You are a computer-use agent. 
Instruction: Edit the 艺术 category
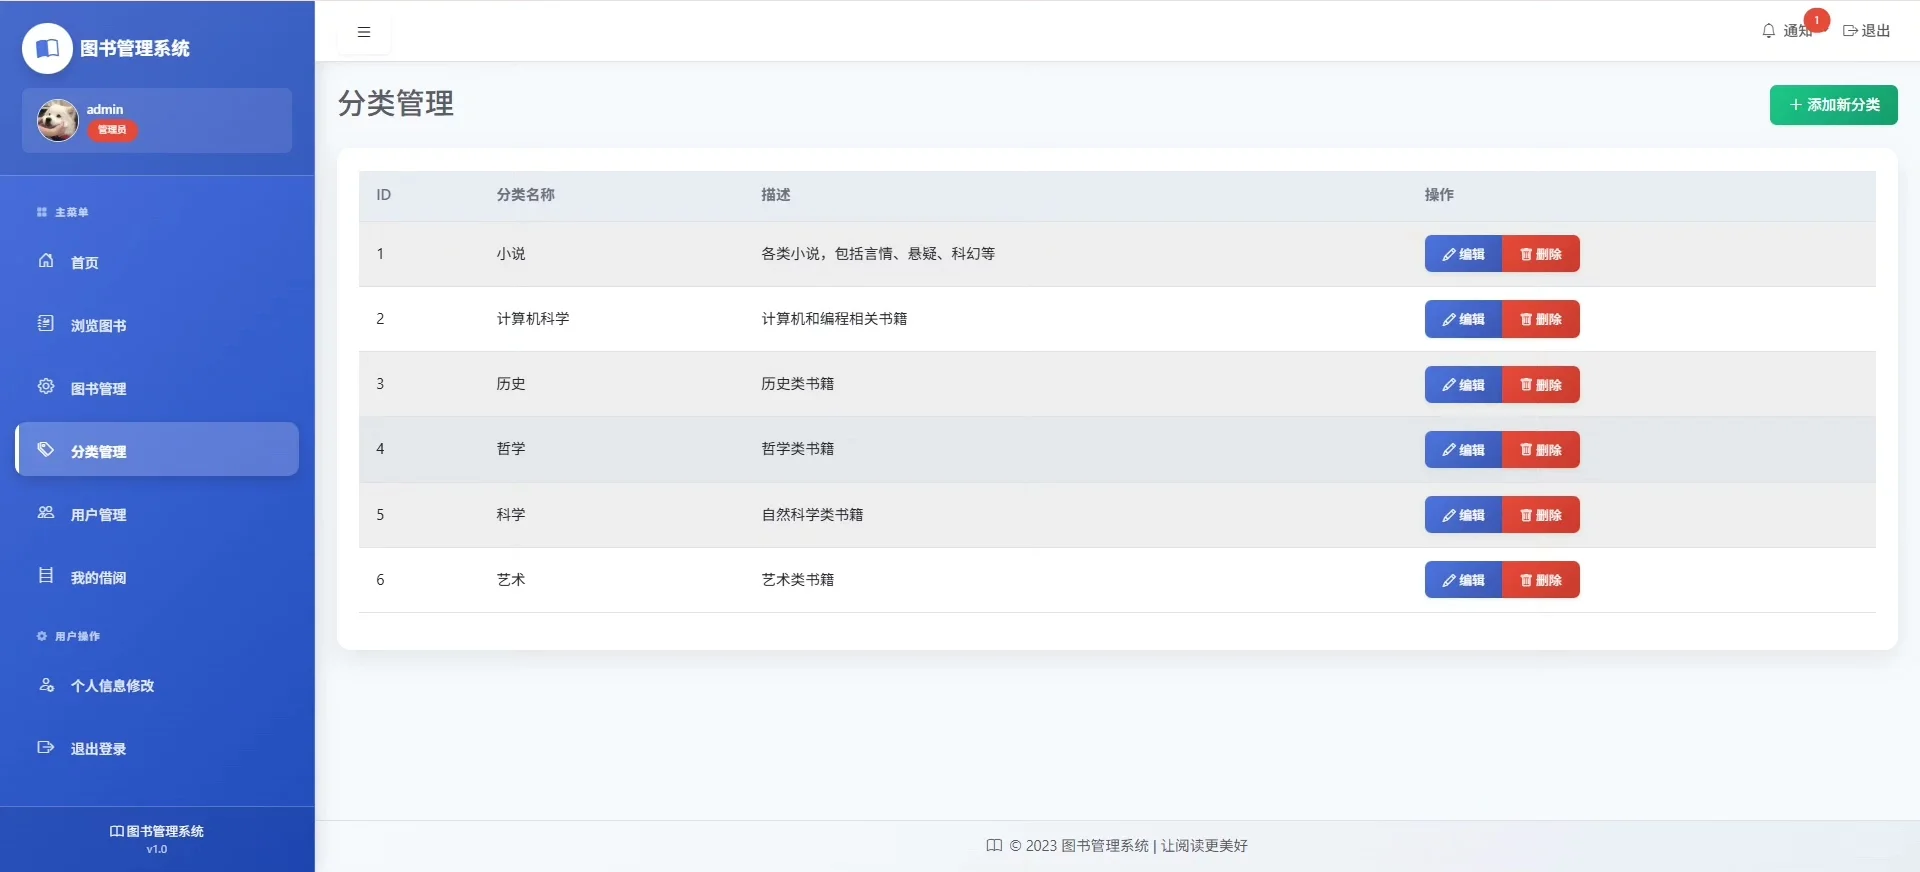click(x=1463, y=580)
